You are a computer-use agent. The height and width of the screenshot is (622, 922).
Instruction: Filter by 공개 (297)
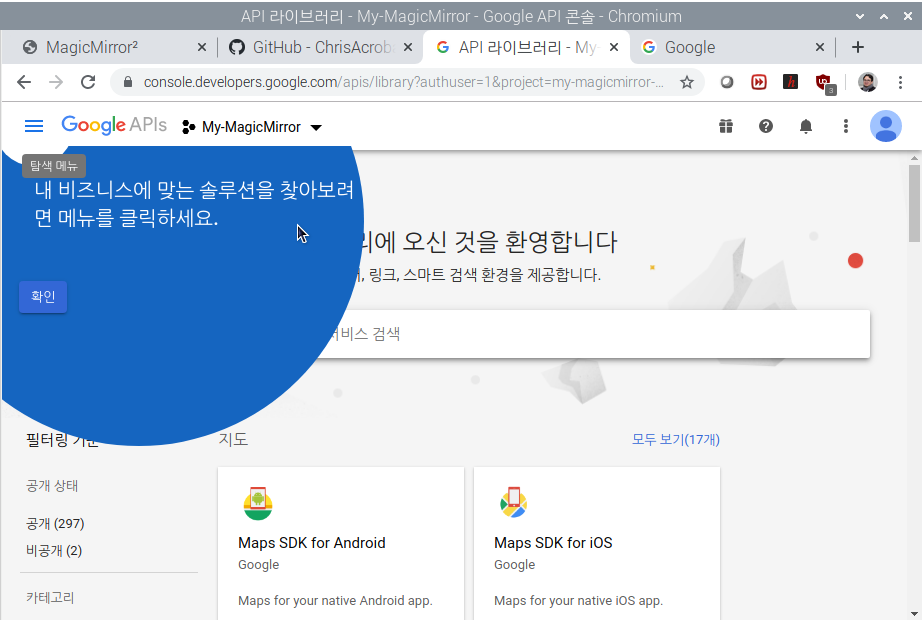[55, 523]
